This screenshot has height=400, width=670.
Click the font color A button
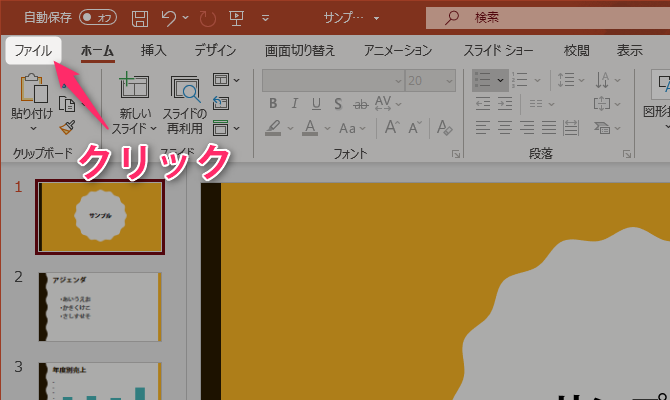310,128
